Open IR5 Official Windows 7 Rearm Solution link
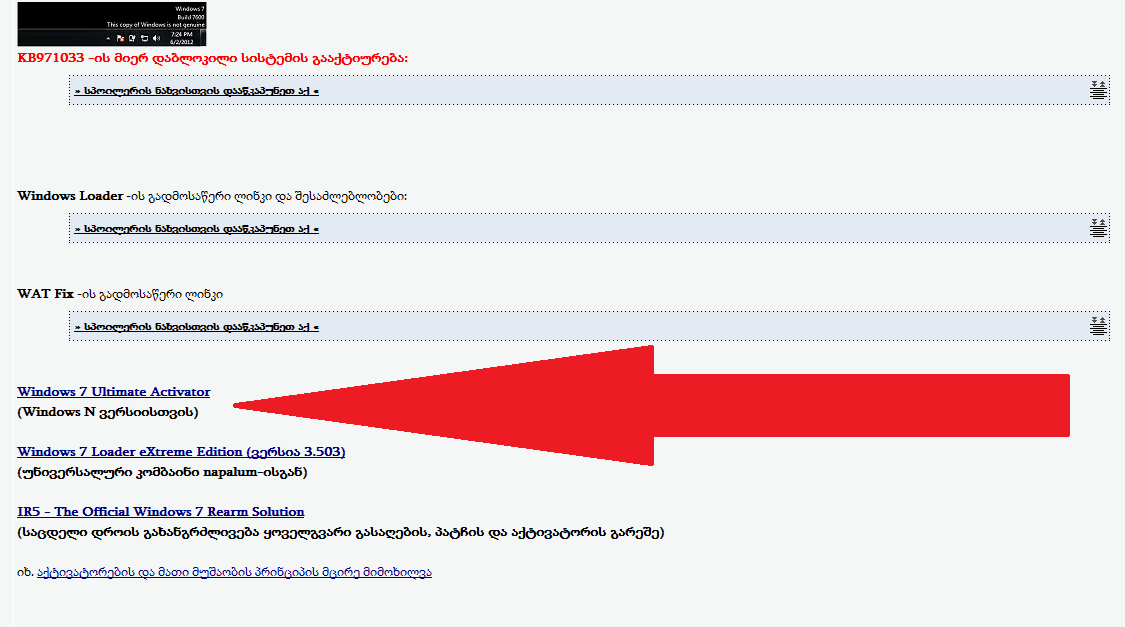This screenshot has height=627, width=1125. click(161, 512)
